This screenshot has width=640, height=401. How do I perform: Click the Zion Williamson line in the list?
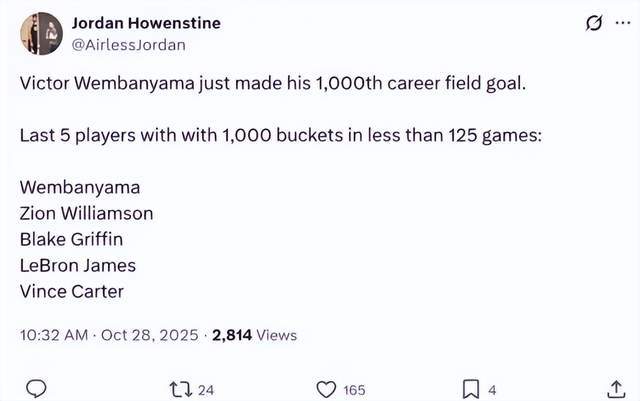pos(86,213)
